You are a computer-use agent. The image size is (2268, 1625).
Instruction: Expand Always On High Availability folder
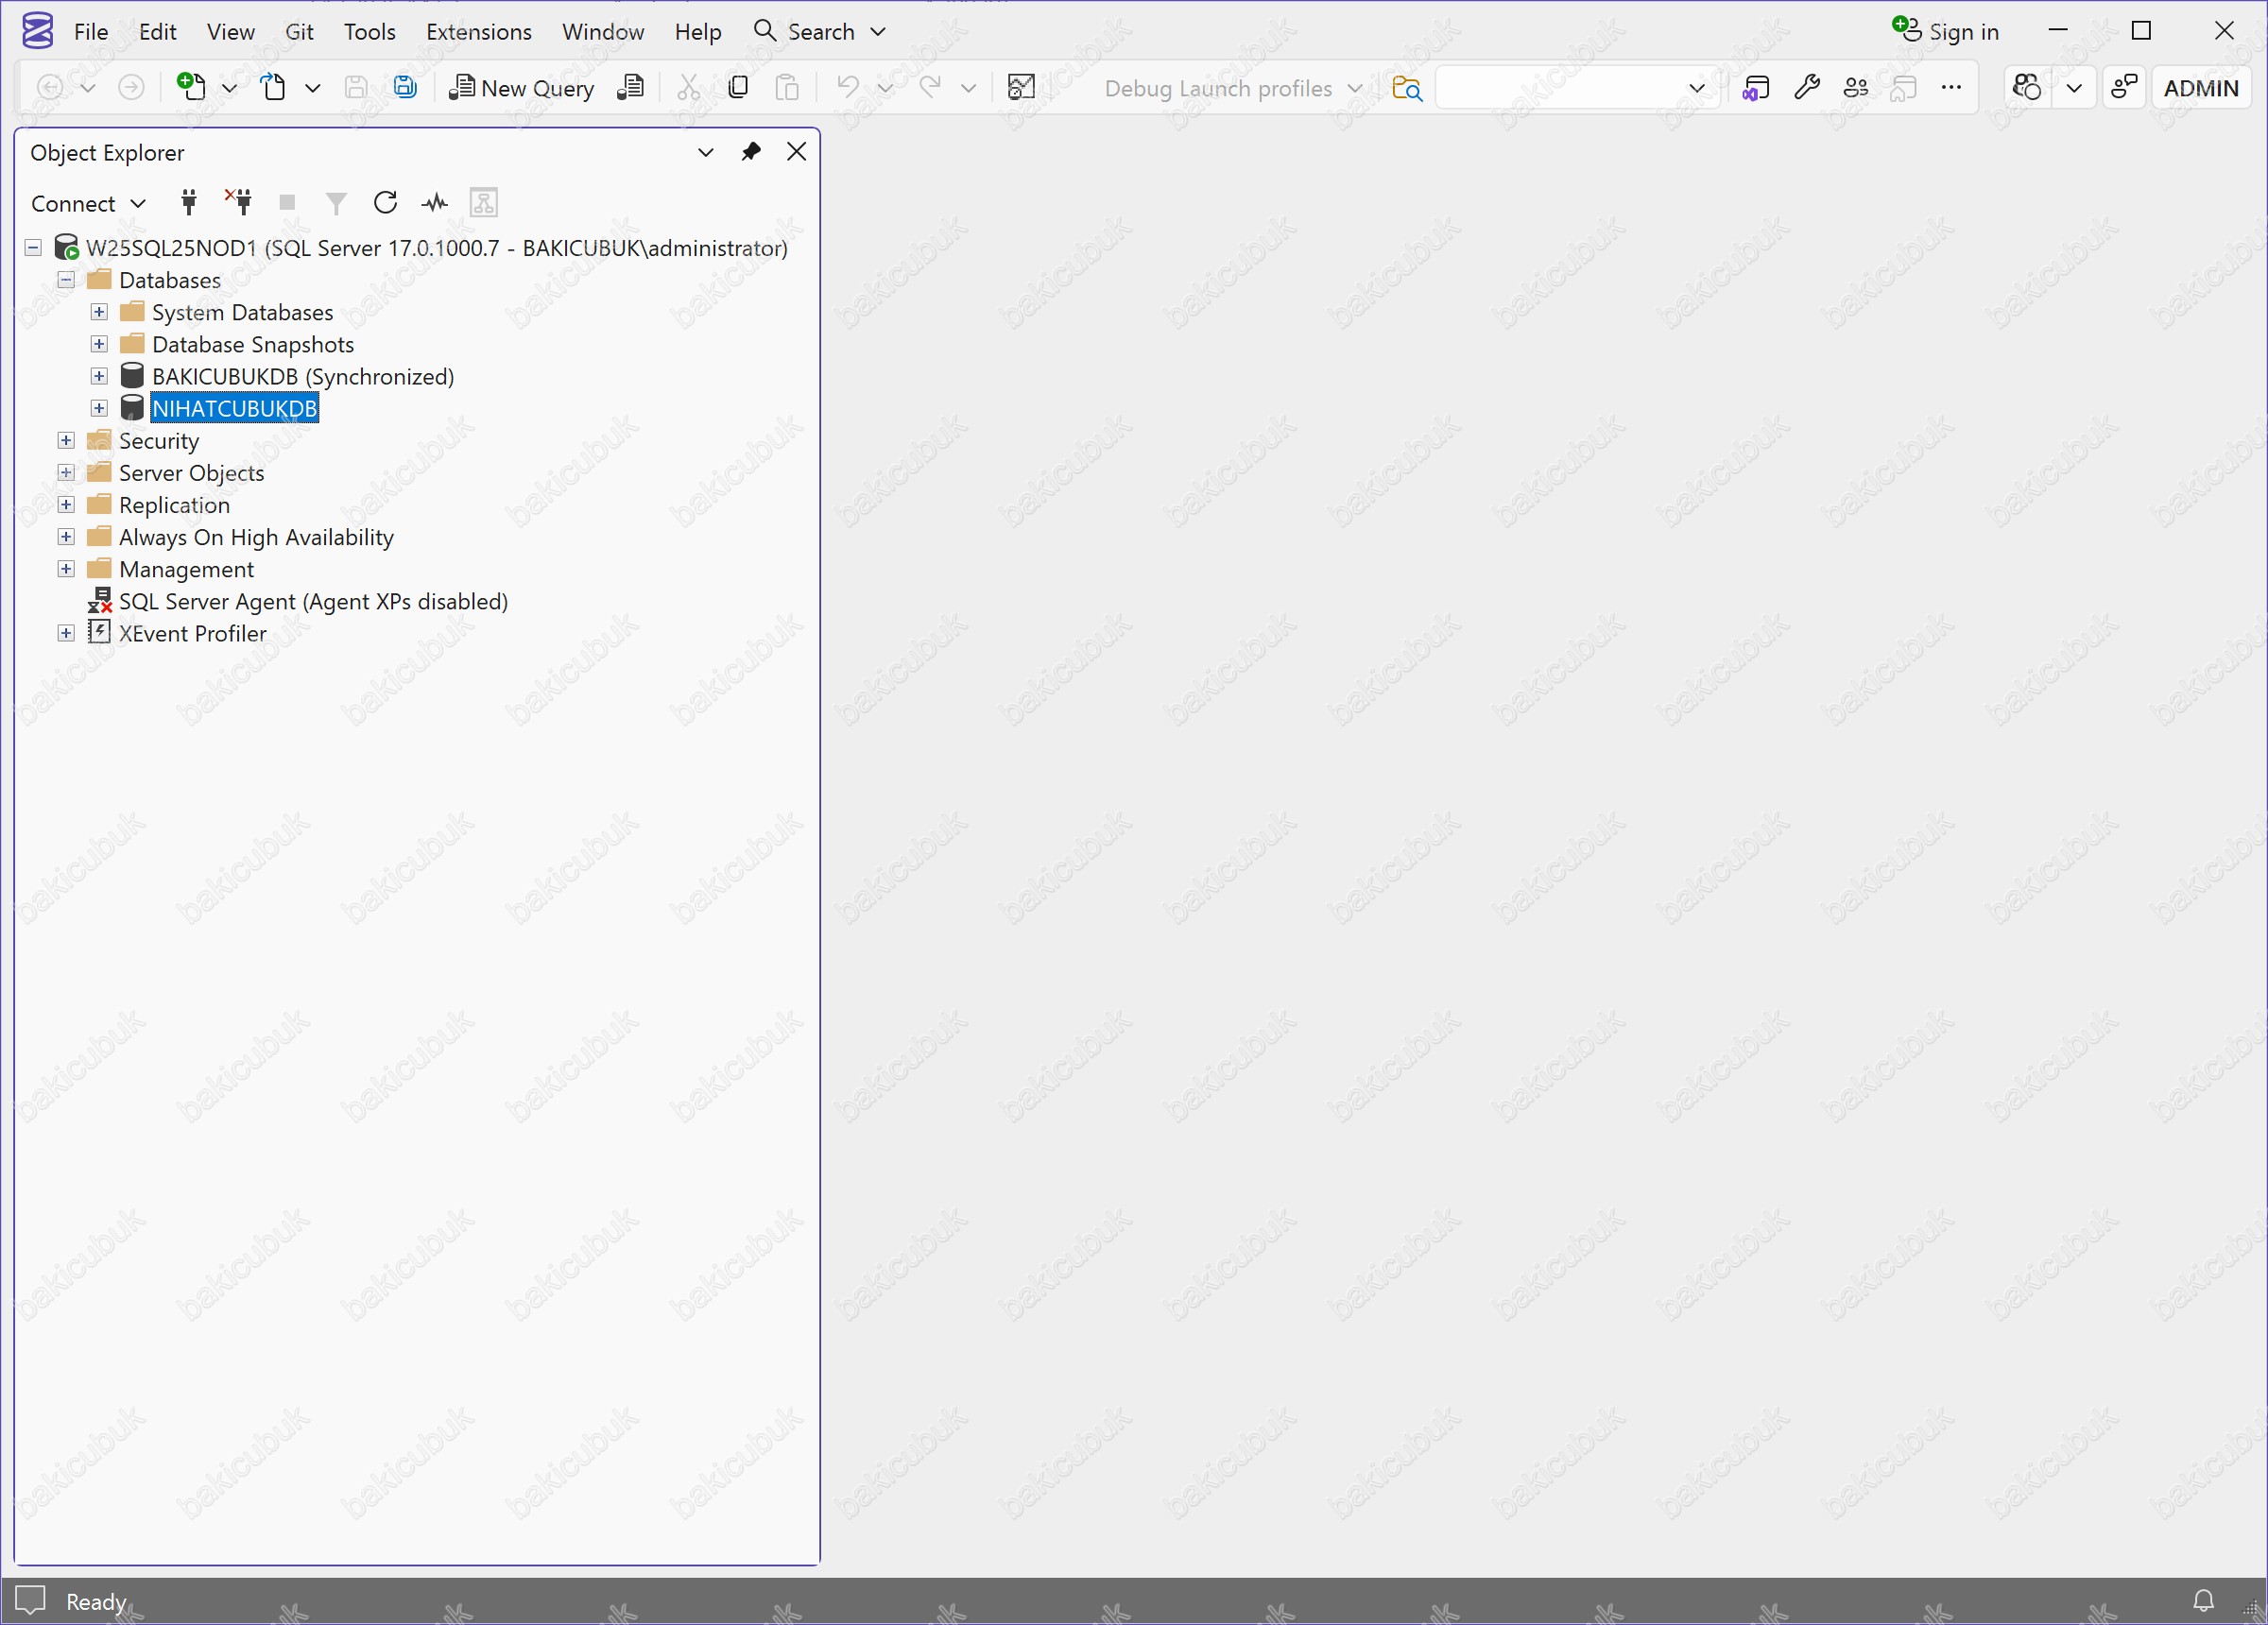click(66, 537)
